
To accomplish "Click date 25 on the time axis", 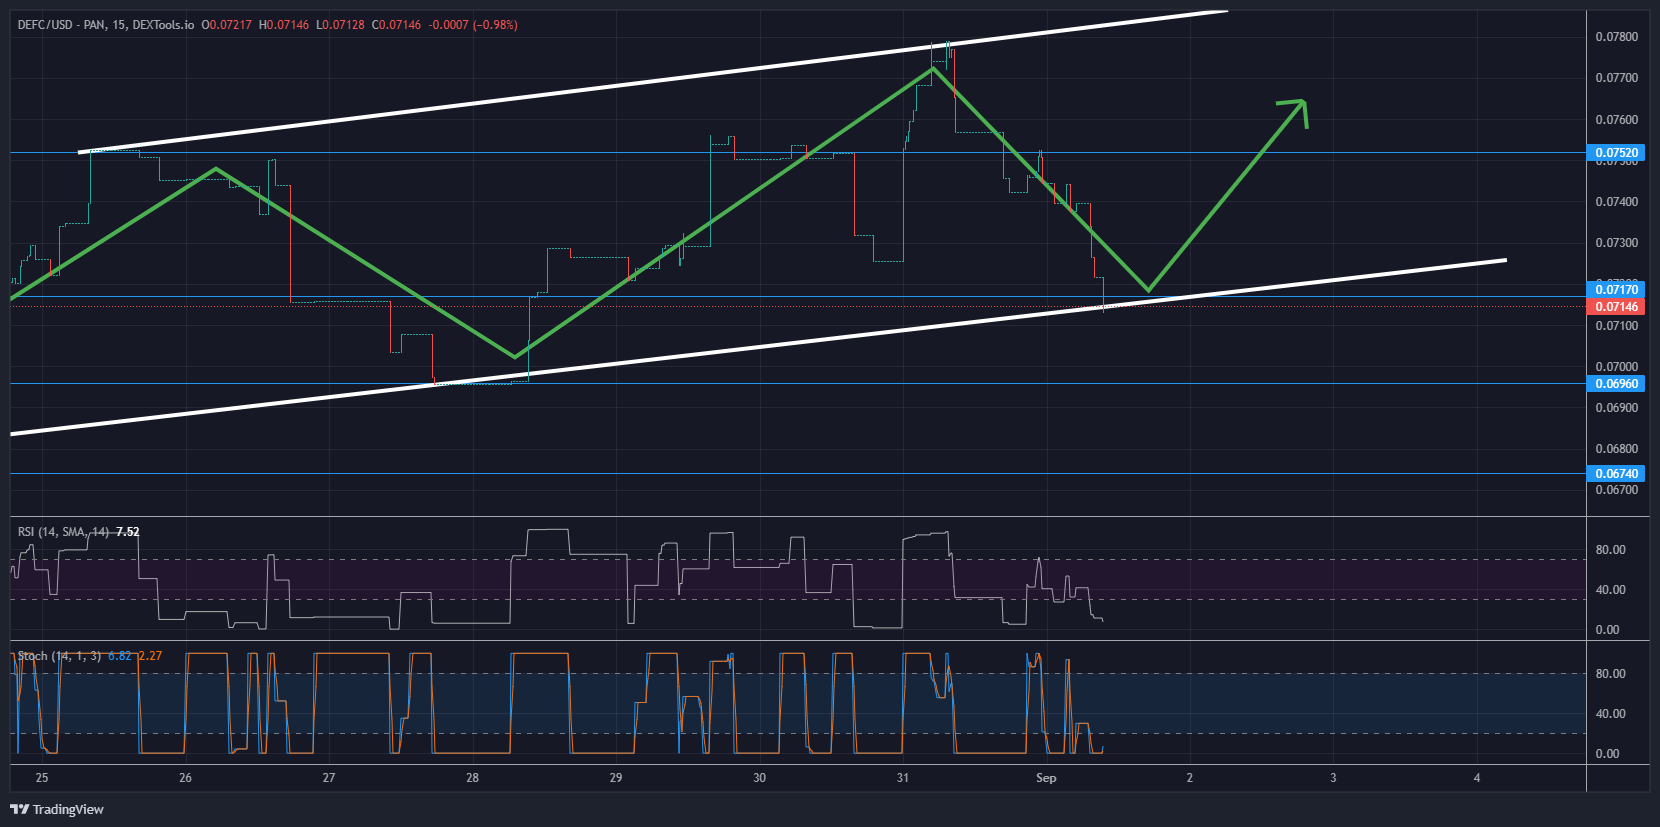I will tap(42, 778).
